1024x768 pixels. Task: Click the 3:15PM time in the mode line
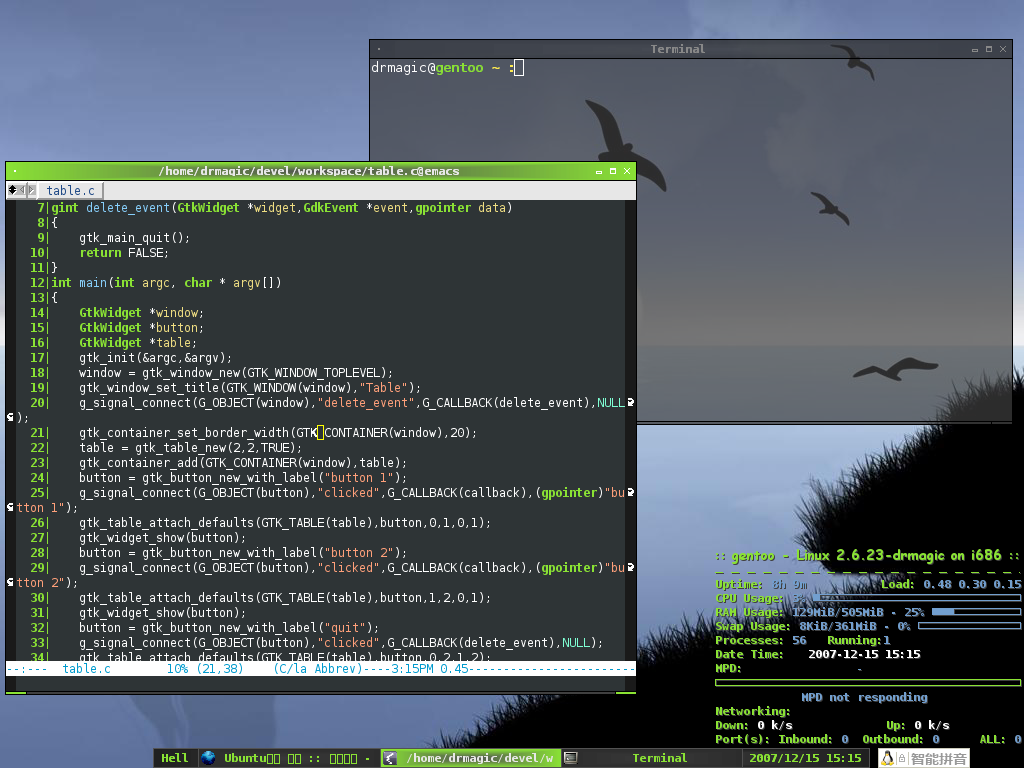412,669
